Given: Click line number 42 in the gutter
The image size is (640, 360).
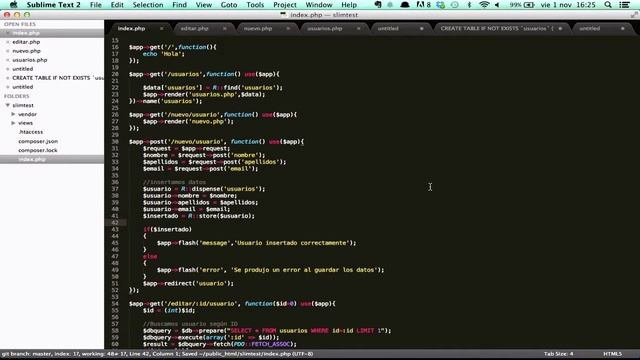Looking at the screenshot, I should [115, 223].
